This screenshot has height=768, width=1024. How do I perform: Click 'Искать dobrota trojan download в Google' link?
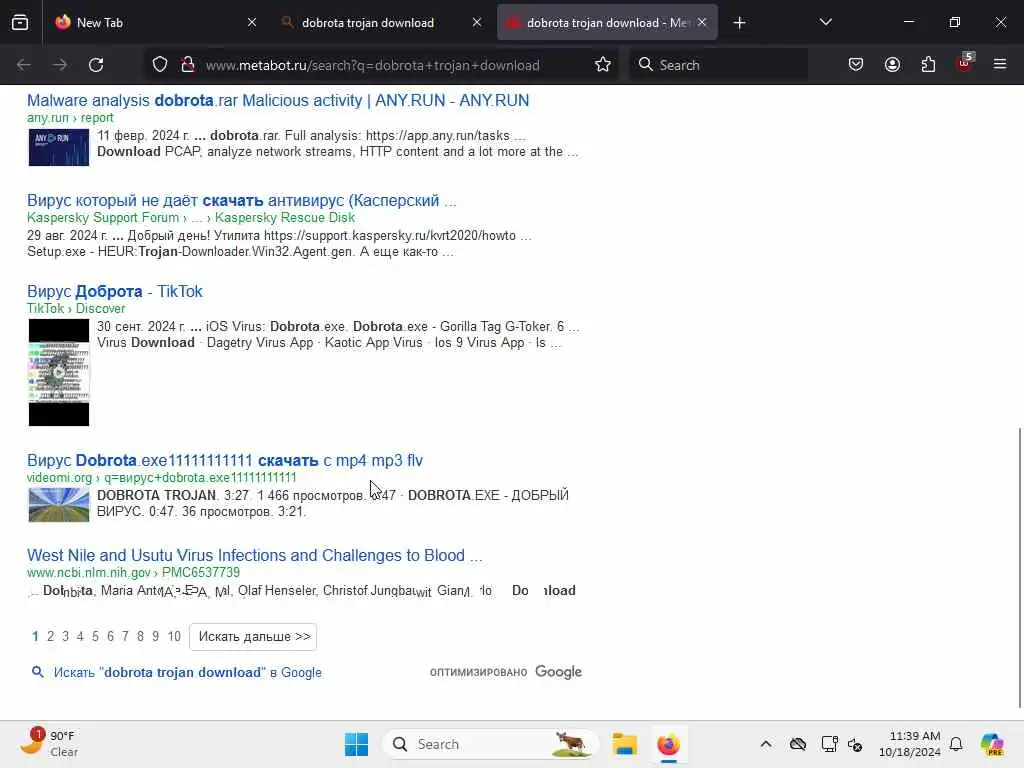(x=187, y=672)
